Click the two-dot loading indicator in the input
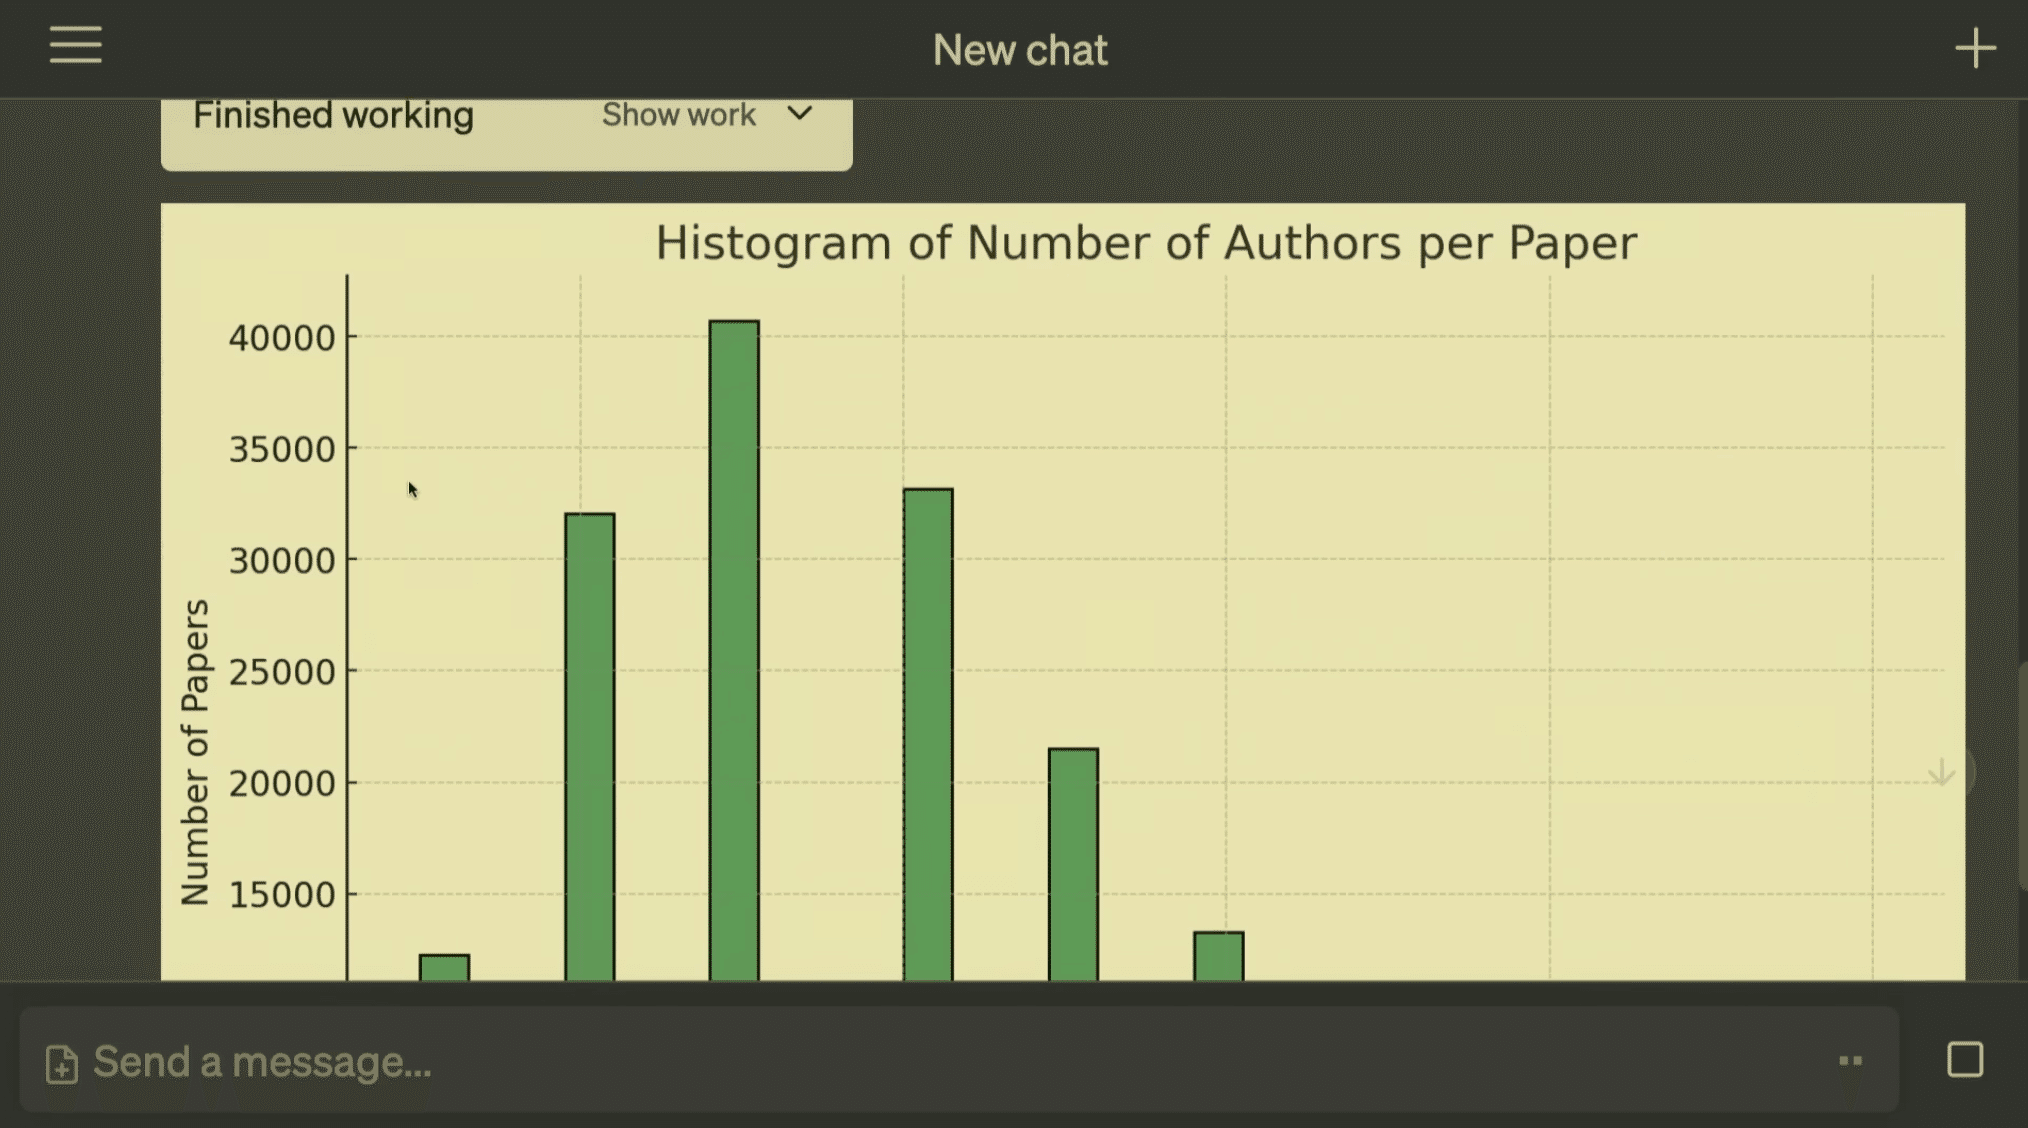Screen dimensions: 2028x1128 [x=1850, y=1061]
